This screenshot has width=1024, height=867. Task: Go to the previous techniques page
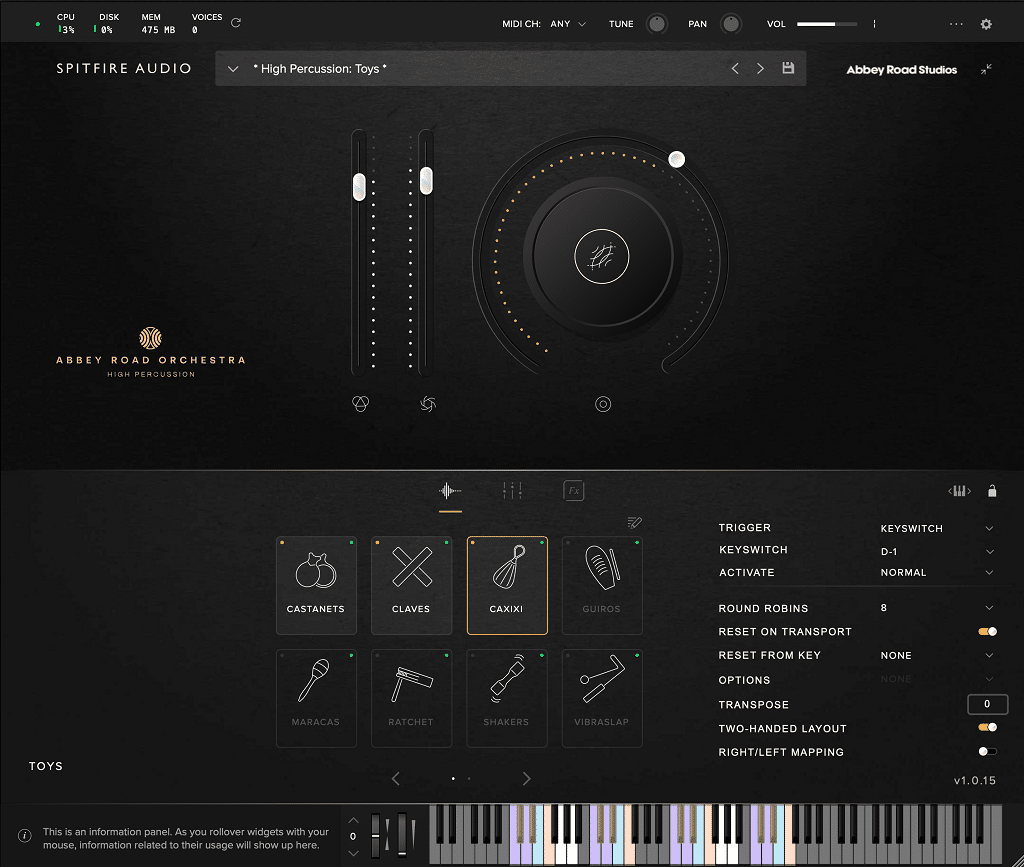(x=396, y=778)
